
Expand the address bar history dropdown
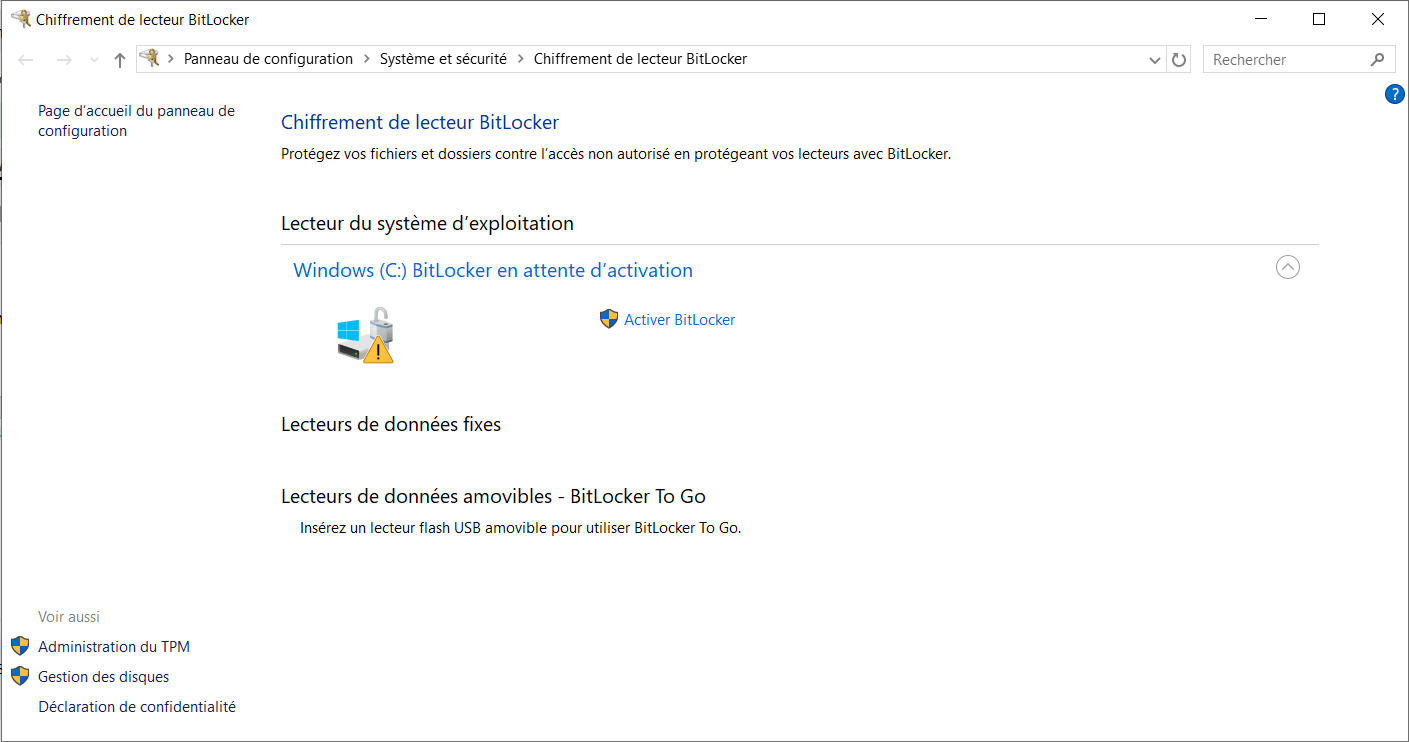1156,60
